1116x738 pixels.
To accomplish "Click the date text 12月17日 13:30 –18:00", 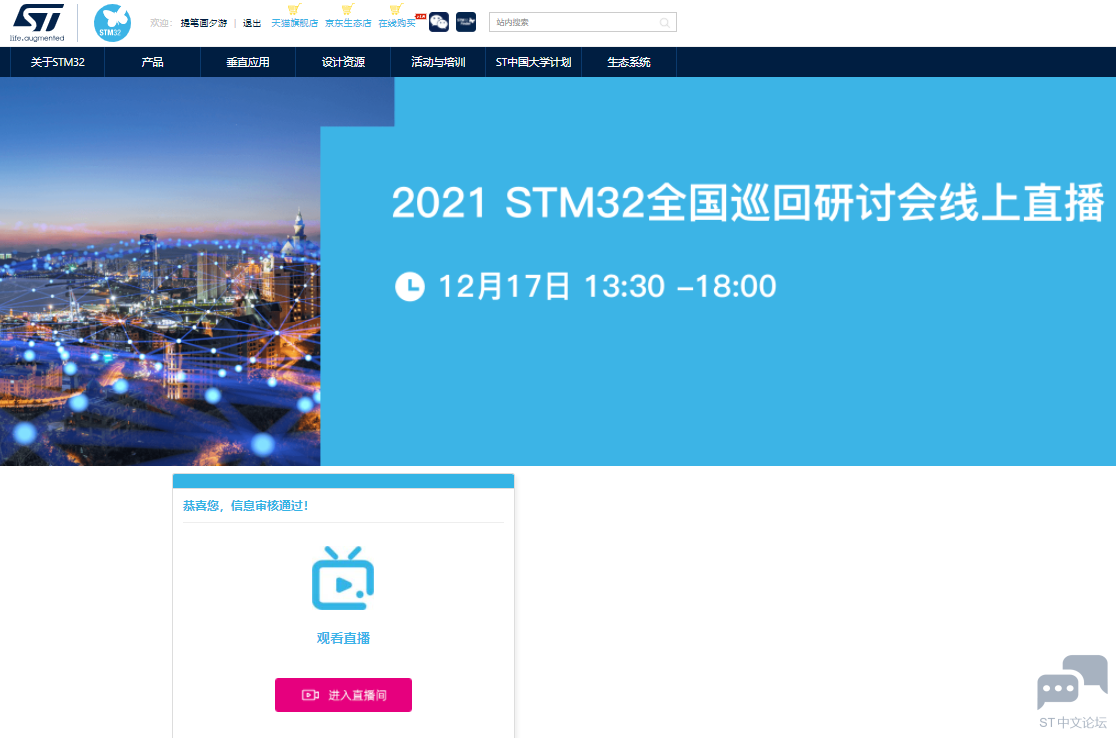I will [607, 287].
